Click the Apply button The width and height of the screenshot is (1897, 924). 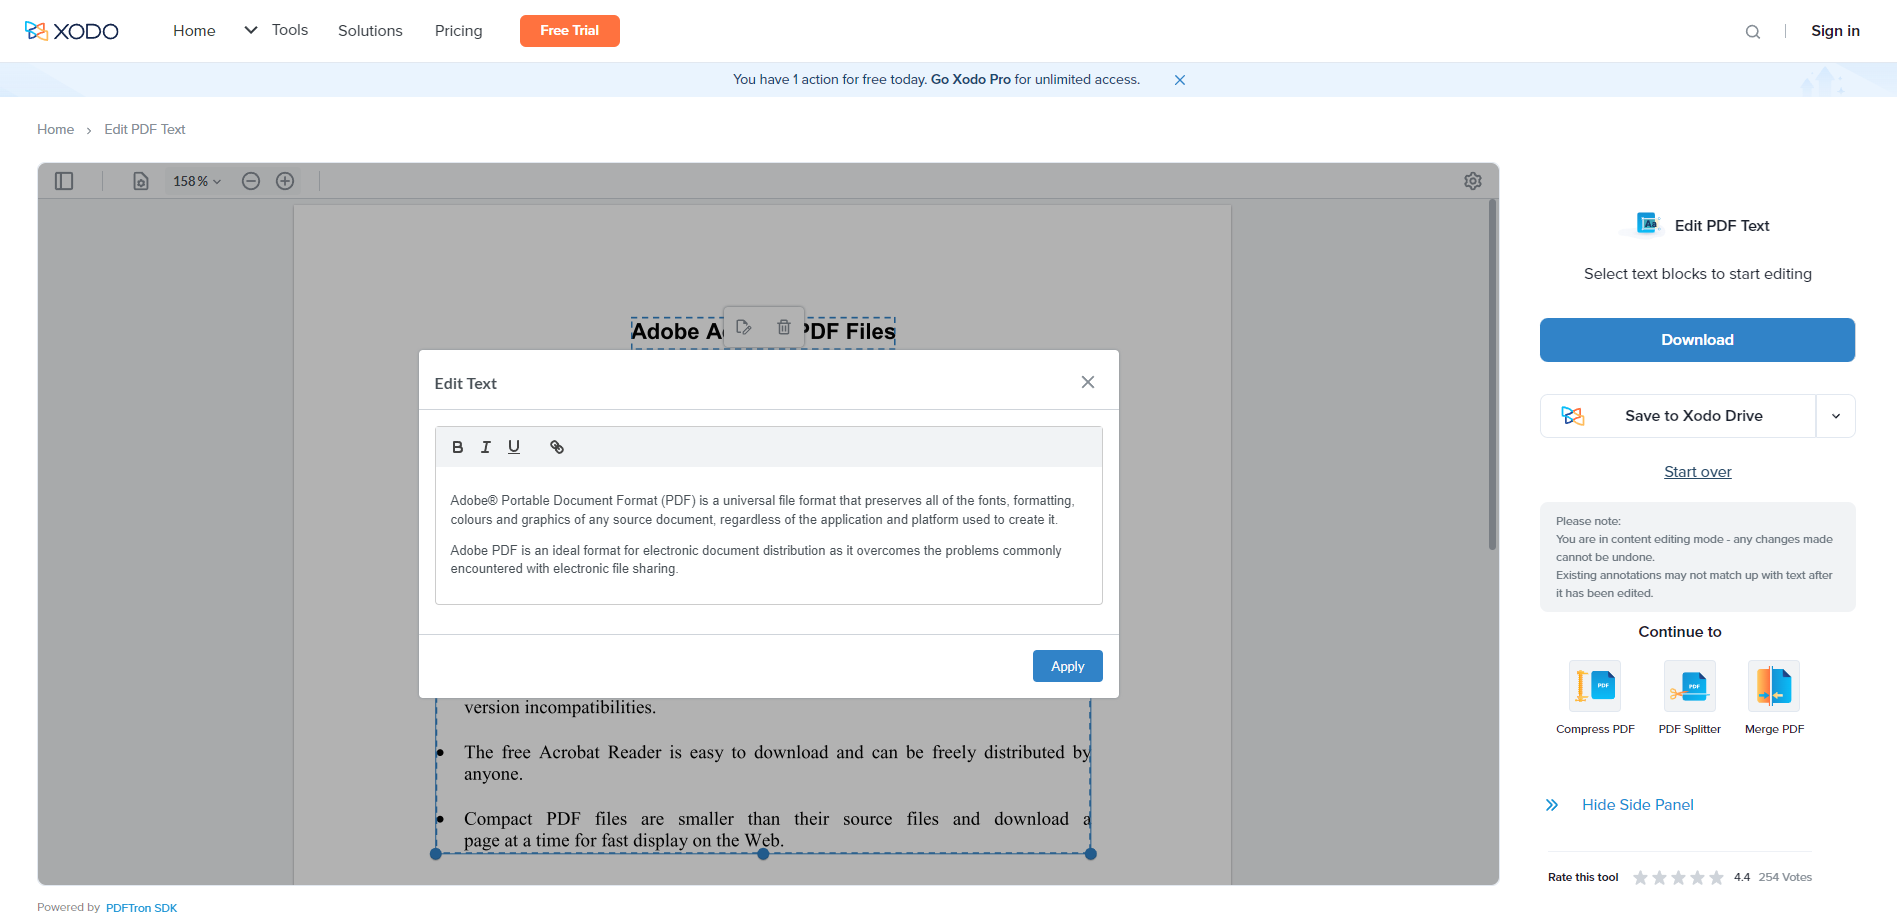pos(1067,666)
